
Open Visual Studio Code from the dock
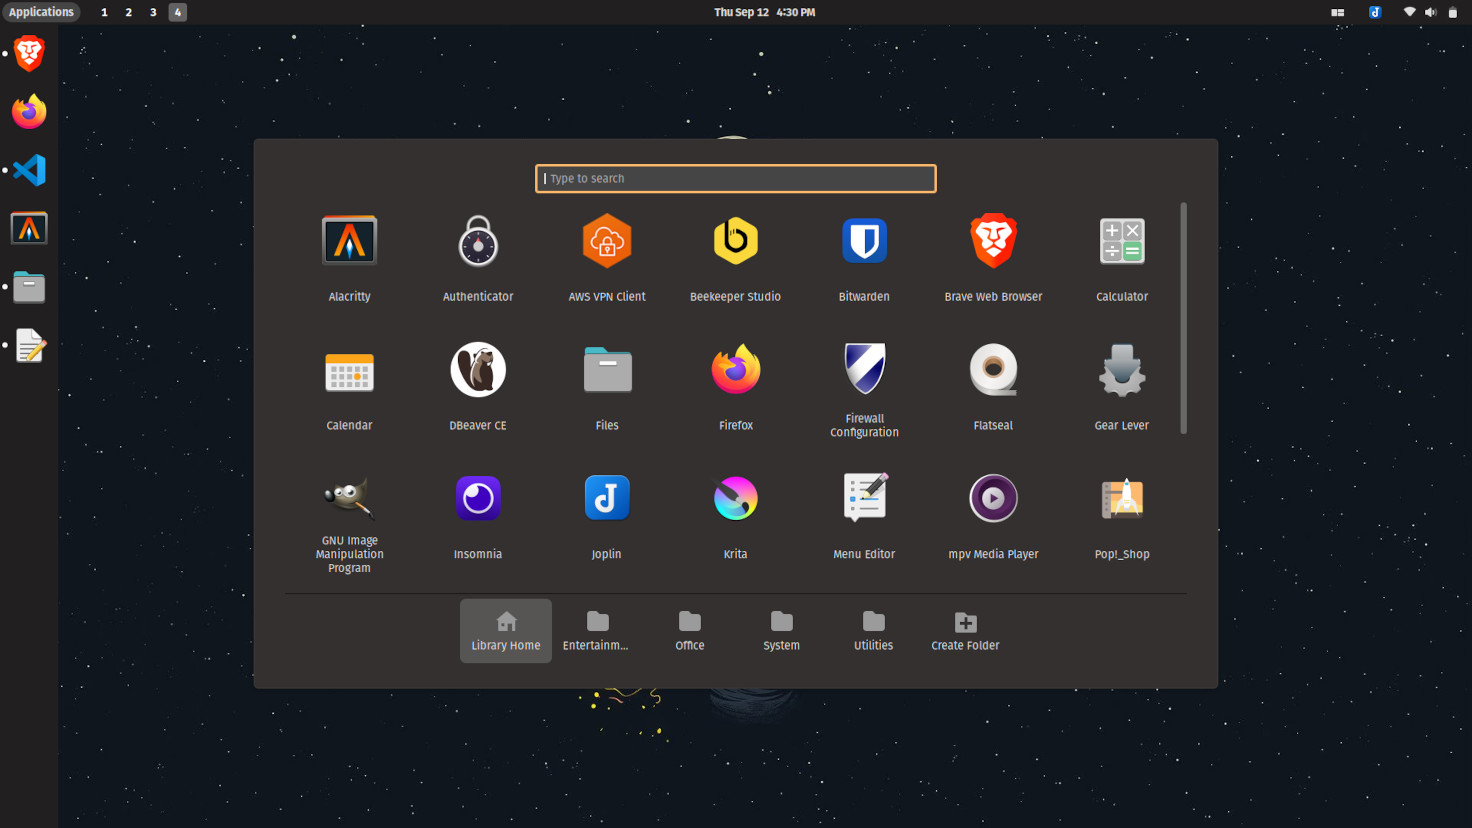click(x=29, y=170)
